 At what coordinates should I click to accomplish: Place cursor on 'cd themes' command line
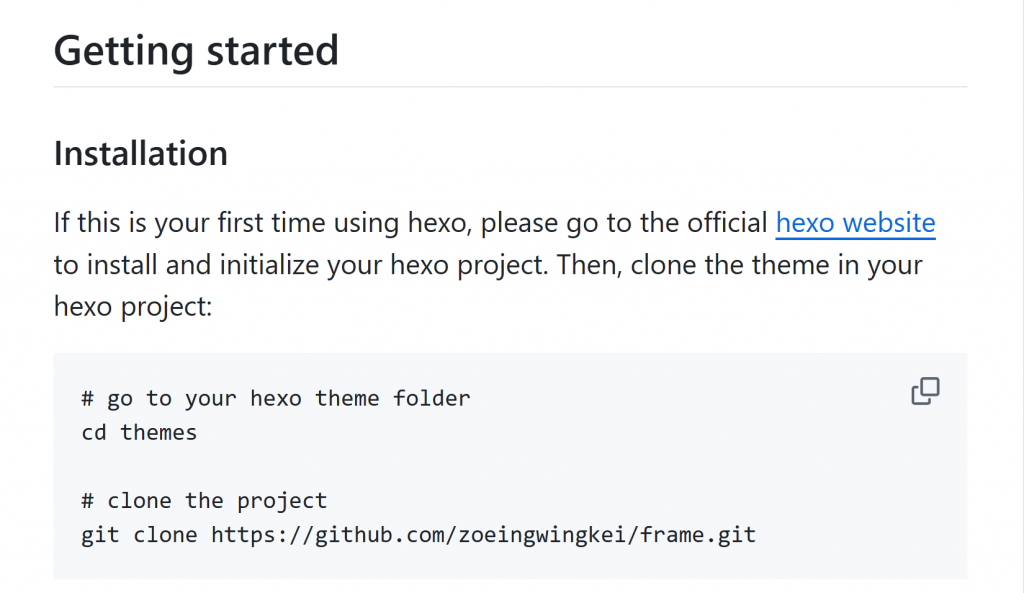139,433
